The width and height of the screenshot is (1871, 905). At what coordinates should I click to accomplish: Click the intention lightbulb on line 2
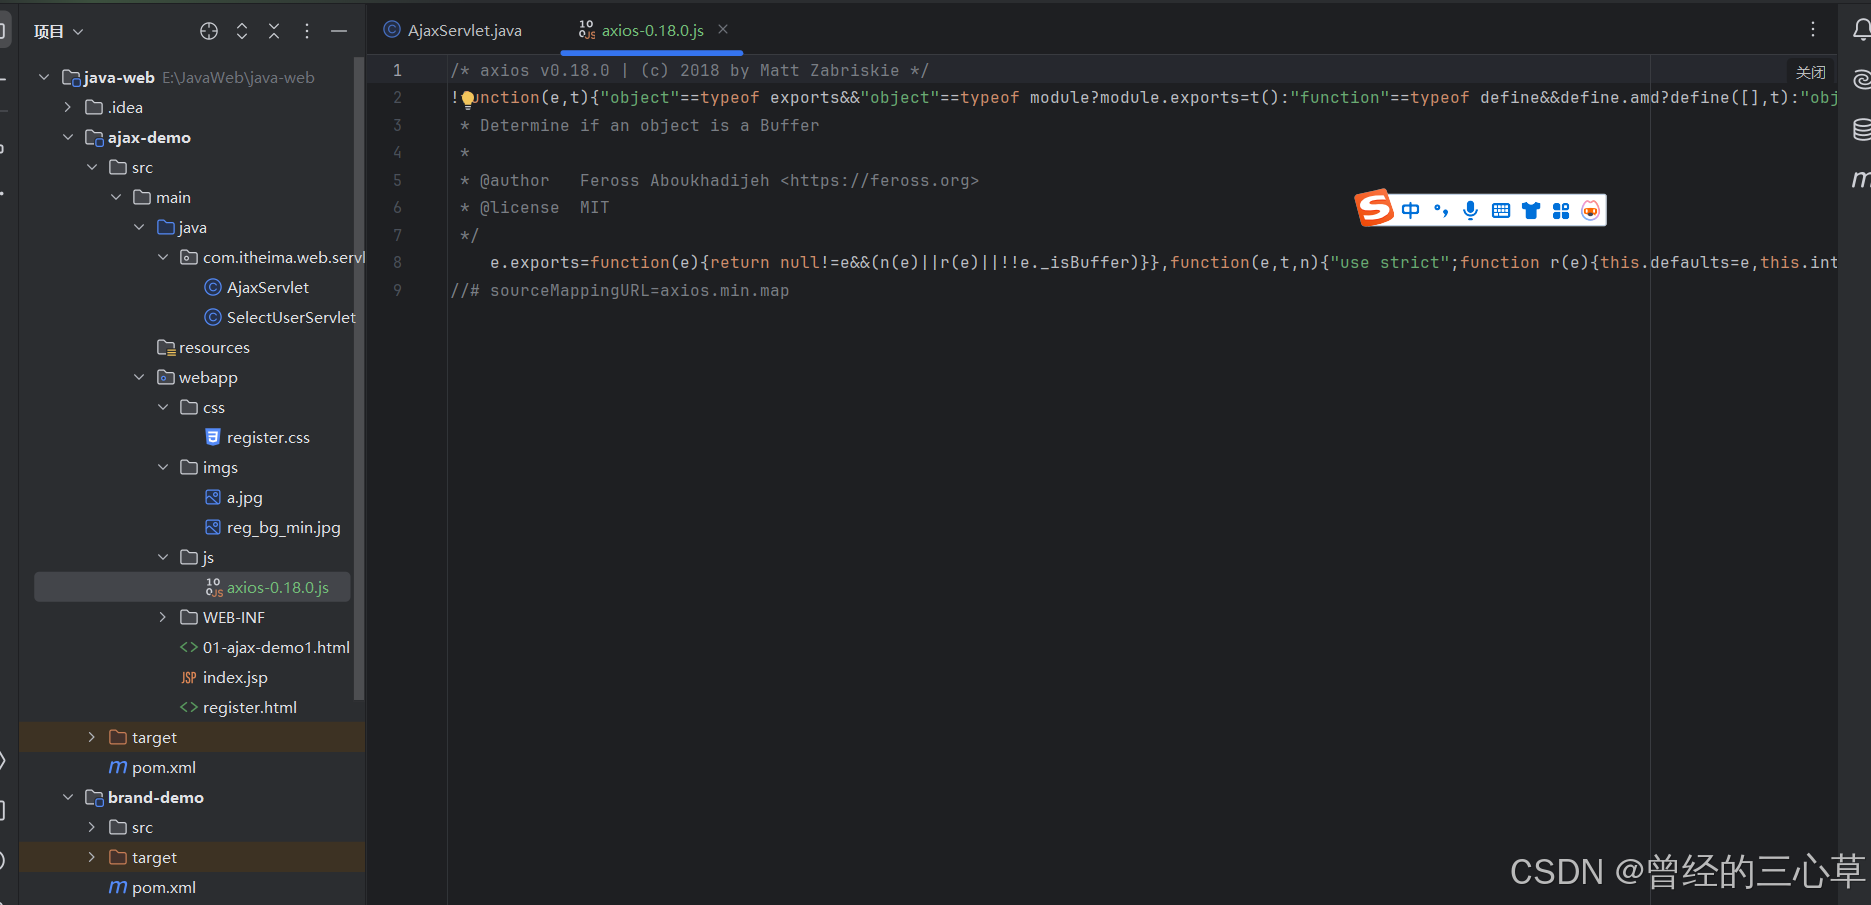pyautogui.click(x=467, y=99)
